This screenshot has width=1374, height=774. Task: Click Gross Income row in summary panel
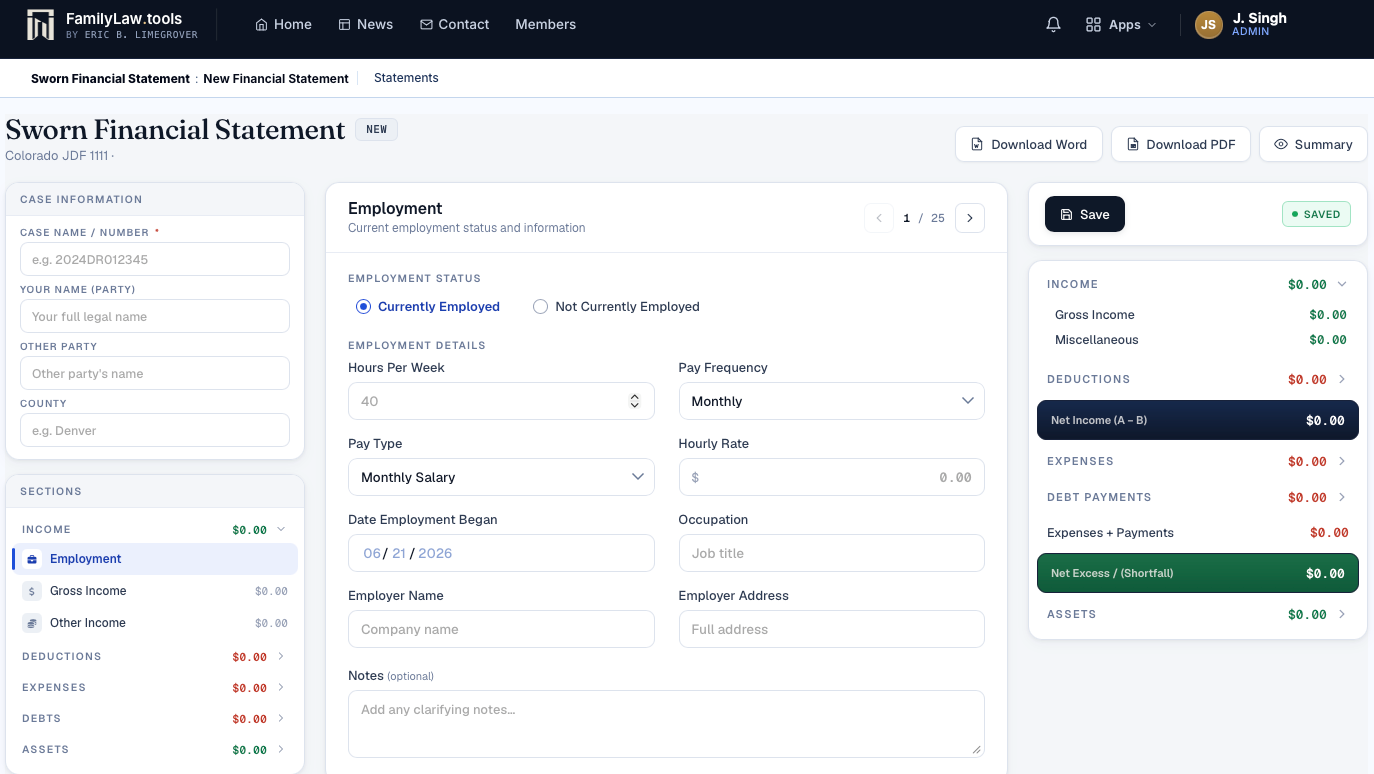(x=1201, y=315)
